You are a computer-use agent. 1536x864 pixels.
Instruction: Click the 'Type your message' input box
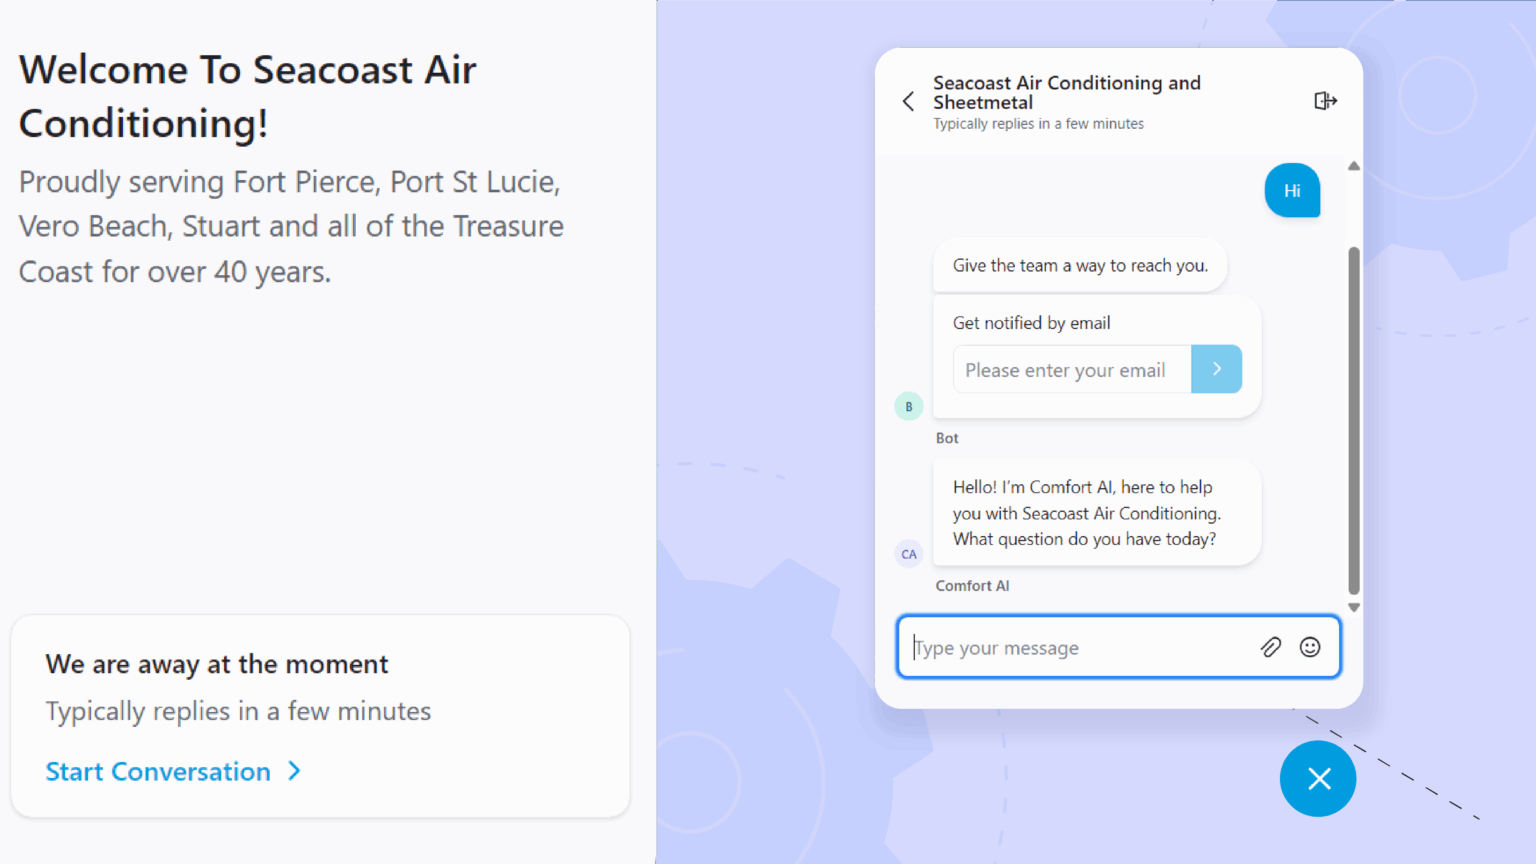coord(1080,648)
